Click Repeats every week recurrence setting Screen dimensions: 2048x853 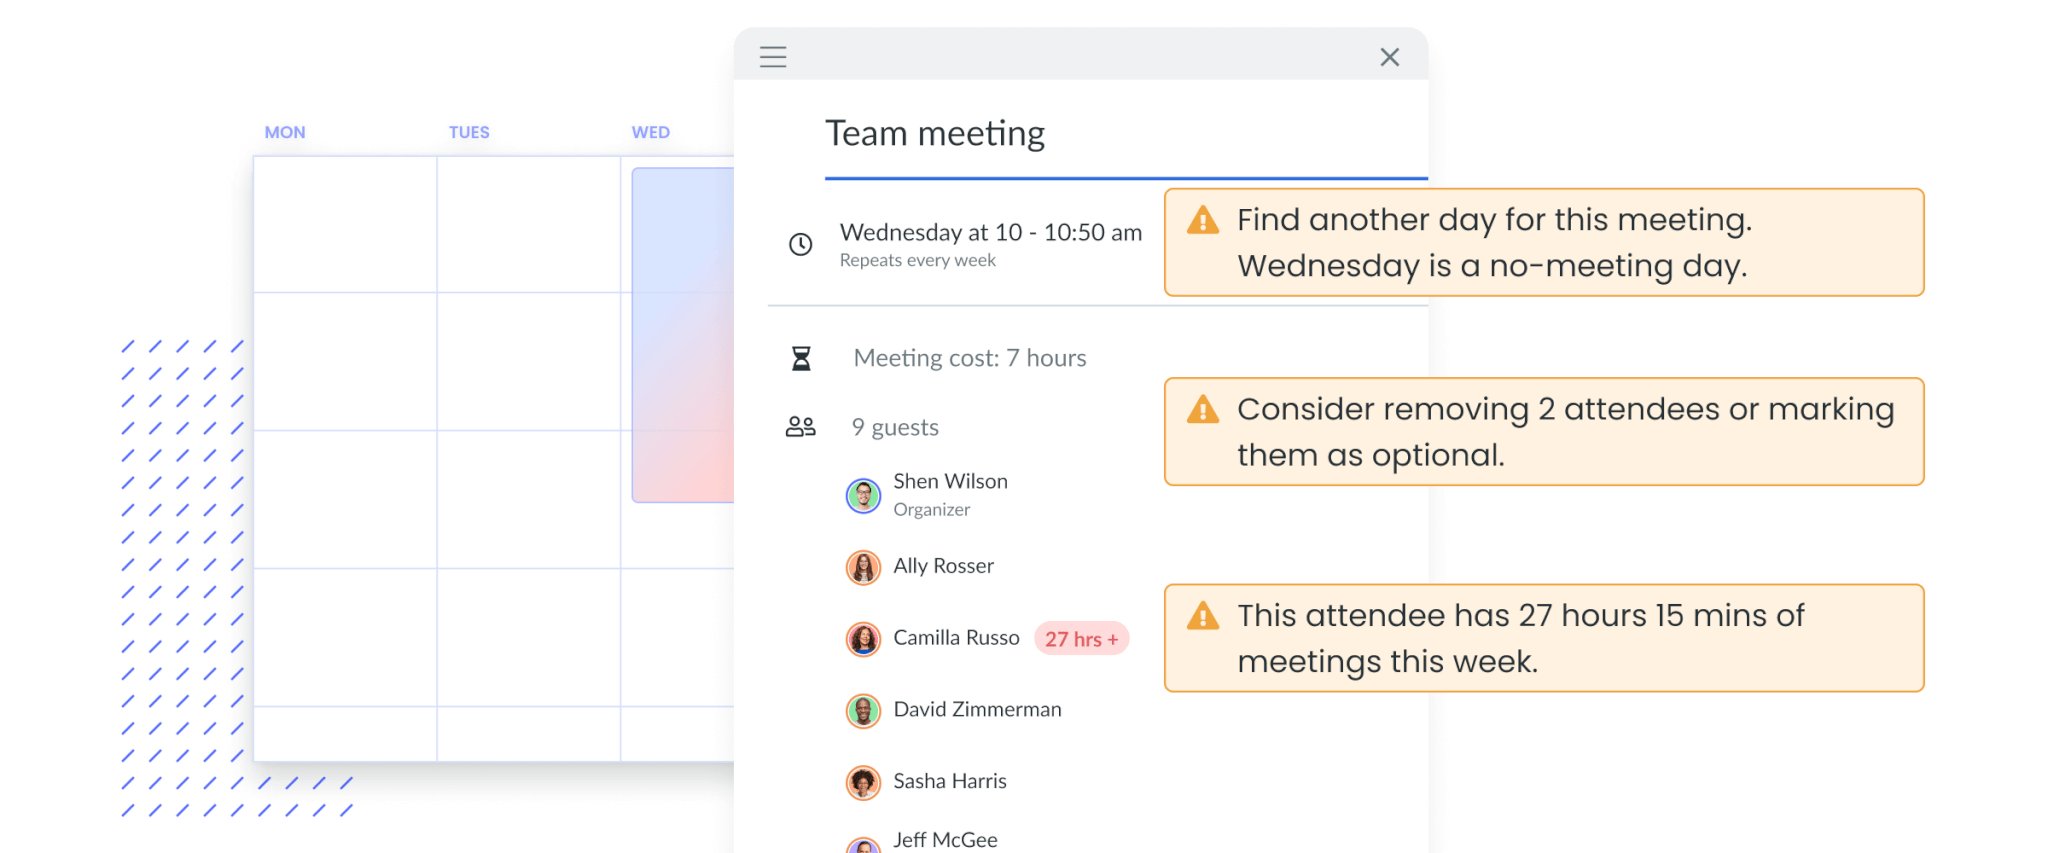917,261
